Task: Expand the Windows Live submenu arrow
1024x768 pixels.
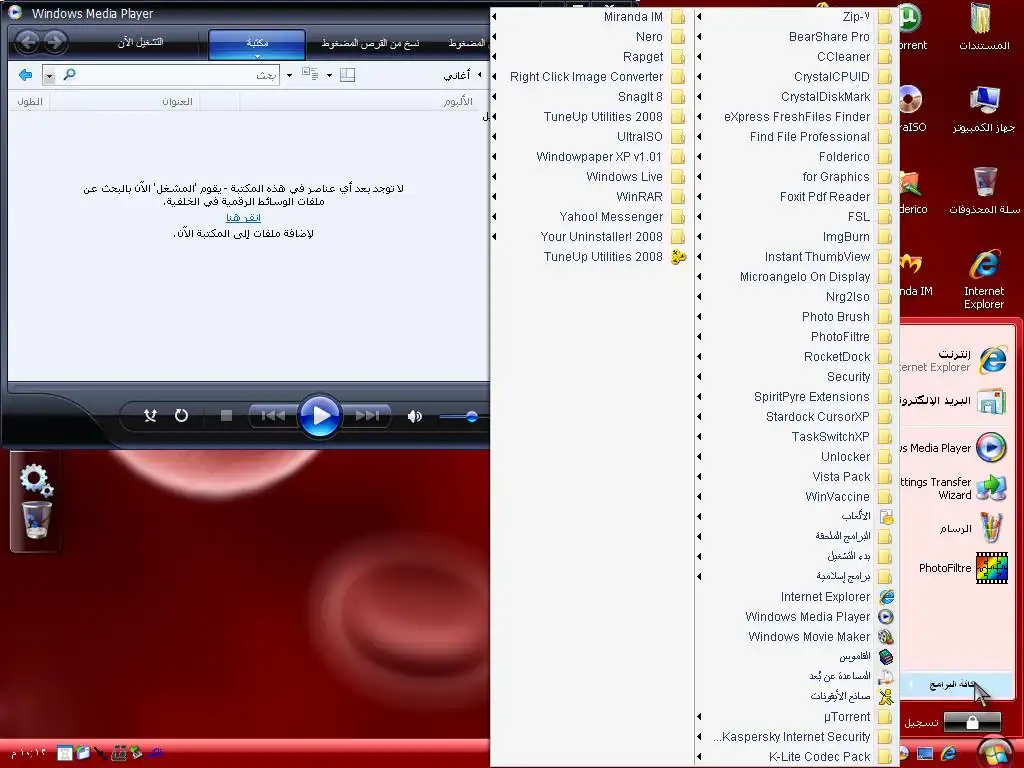Action: [x=494, y=176]
